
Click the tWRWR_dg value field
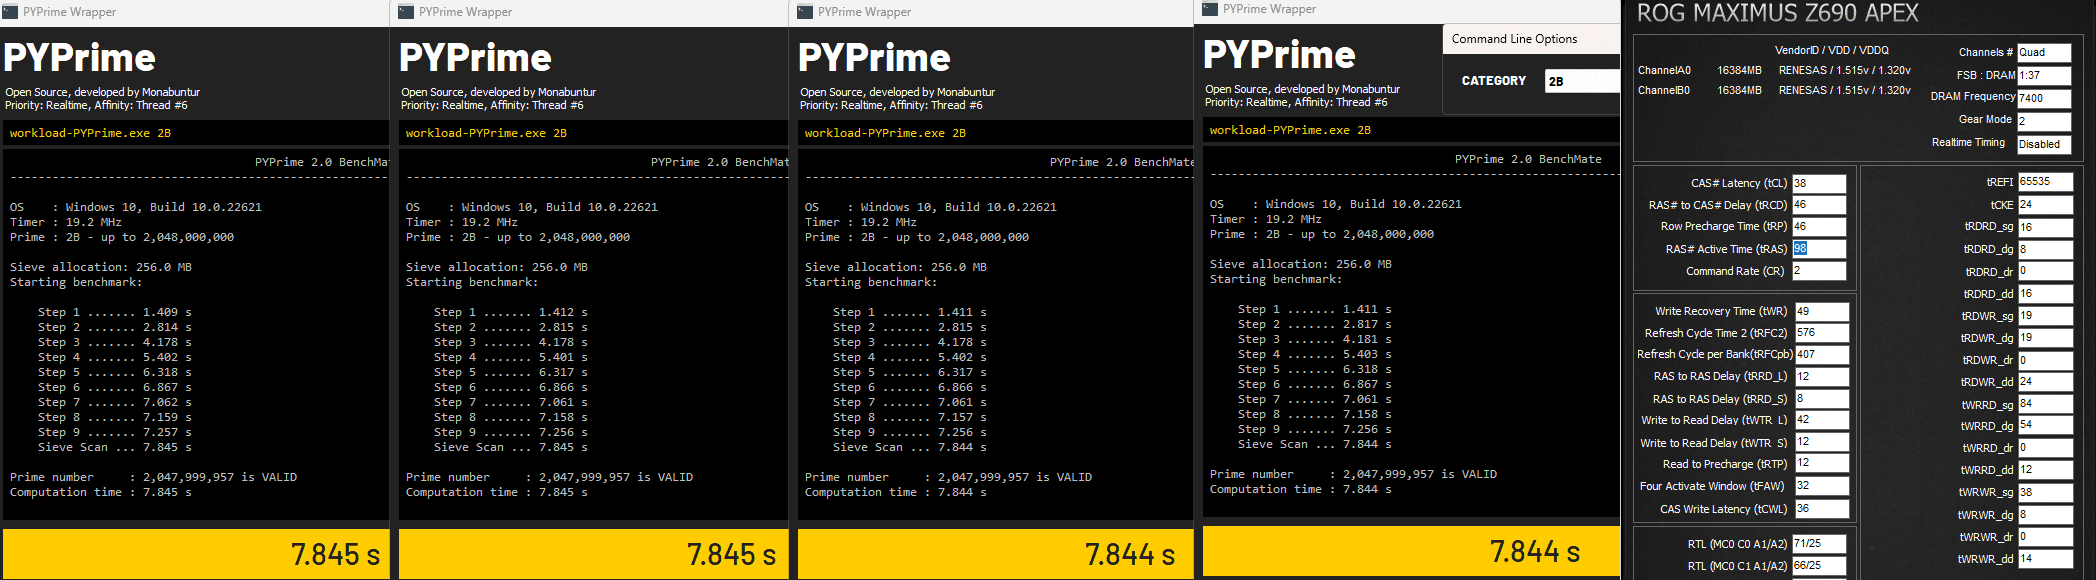coord(2045,515)
